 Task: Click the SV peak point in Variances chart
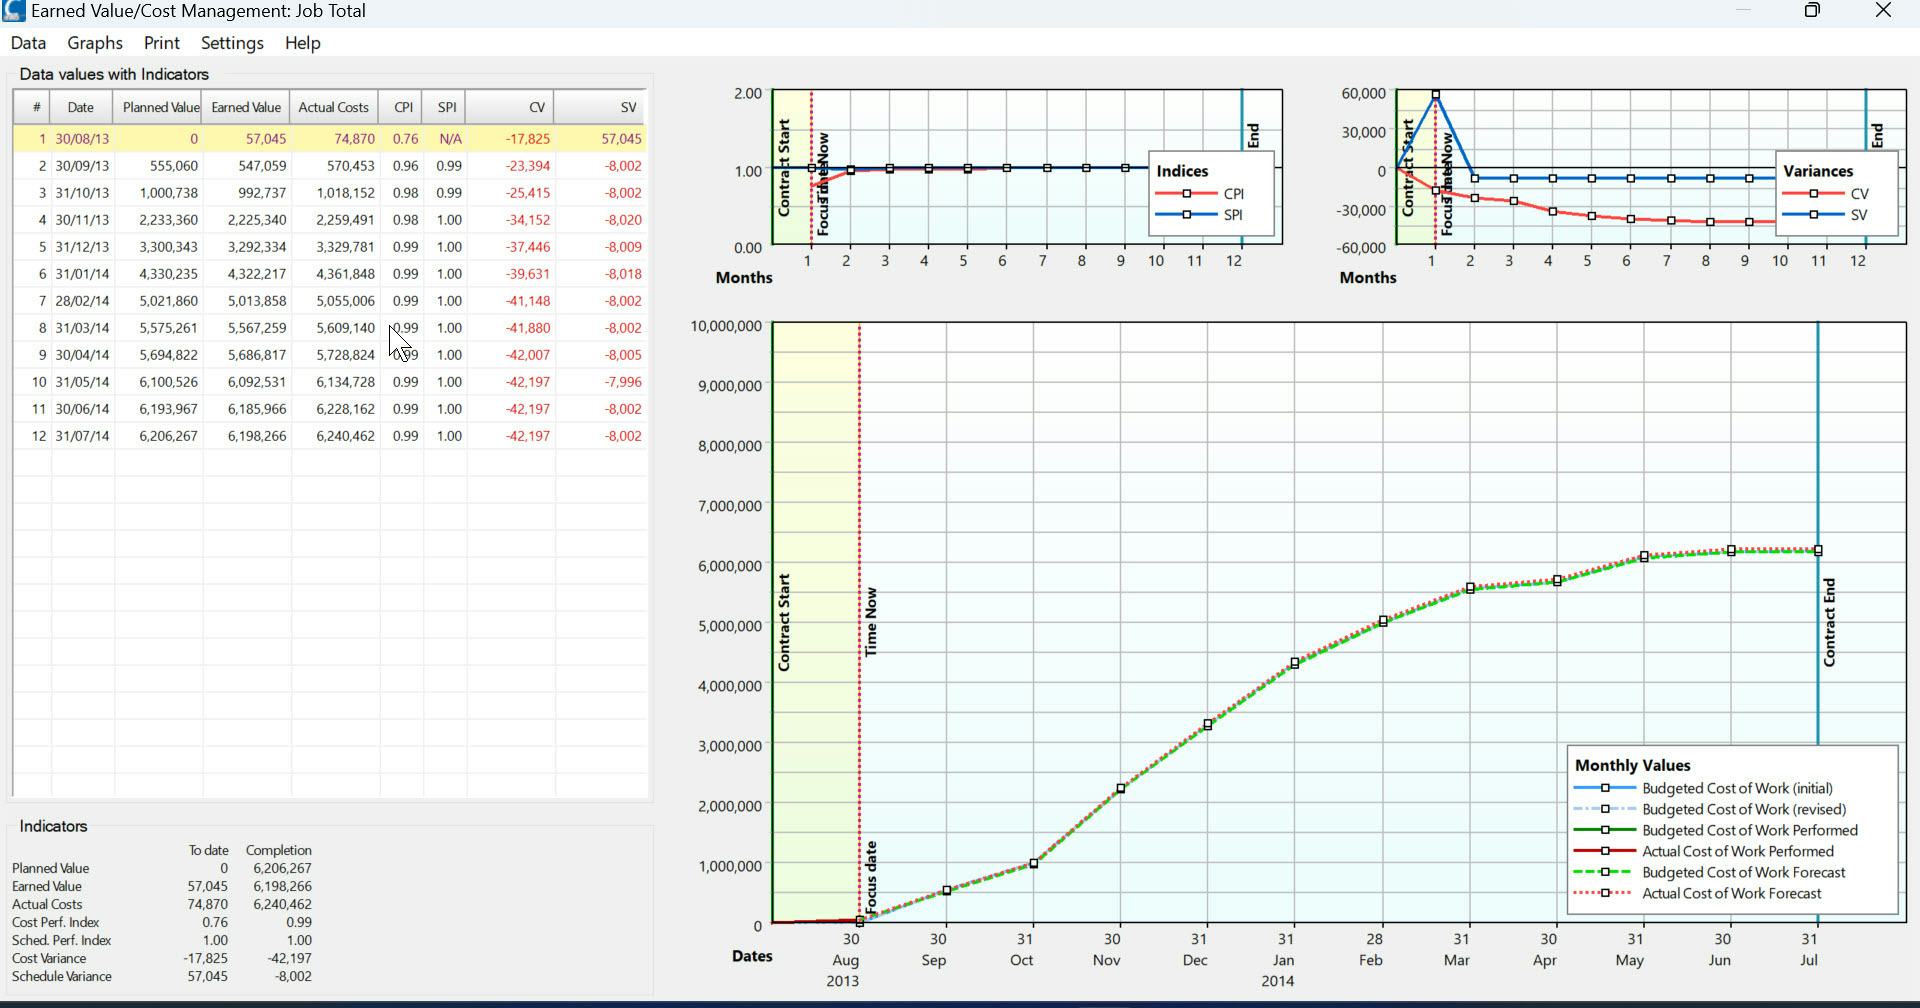pos(1436,95)
